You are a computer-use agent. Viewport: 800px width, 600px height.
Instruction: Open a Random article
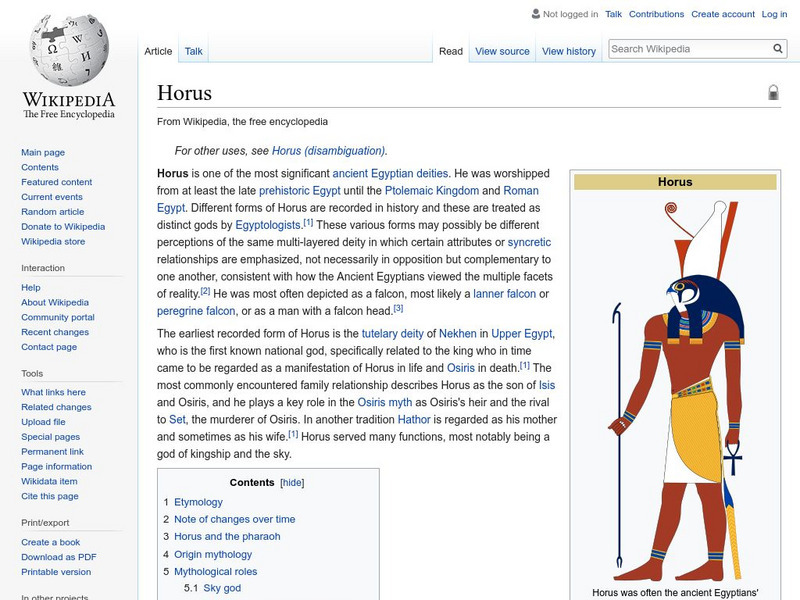pyautogui.click(x=53, y=211)
